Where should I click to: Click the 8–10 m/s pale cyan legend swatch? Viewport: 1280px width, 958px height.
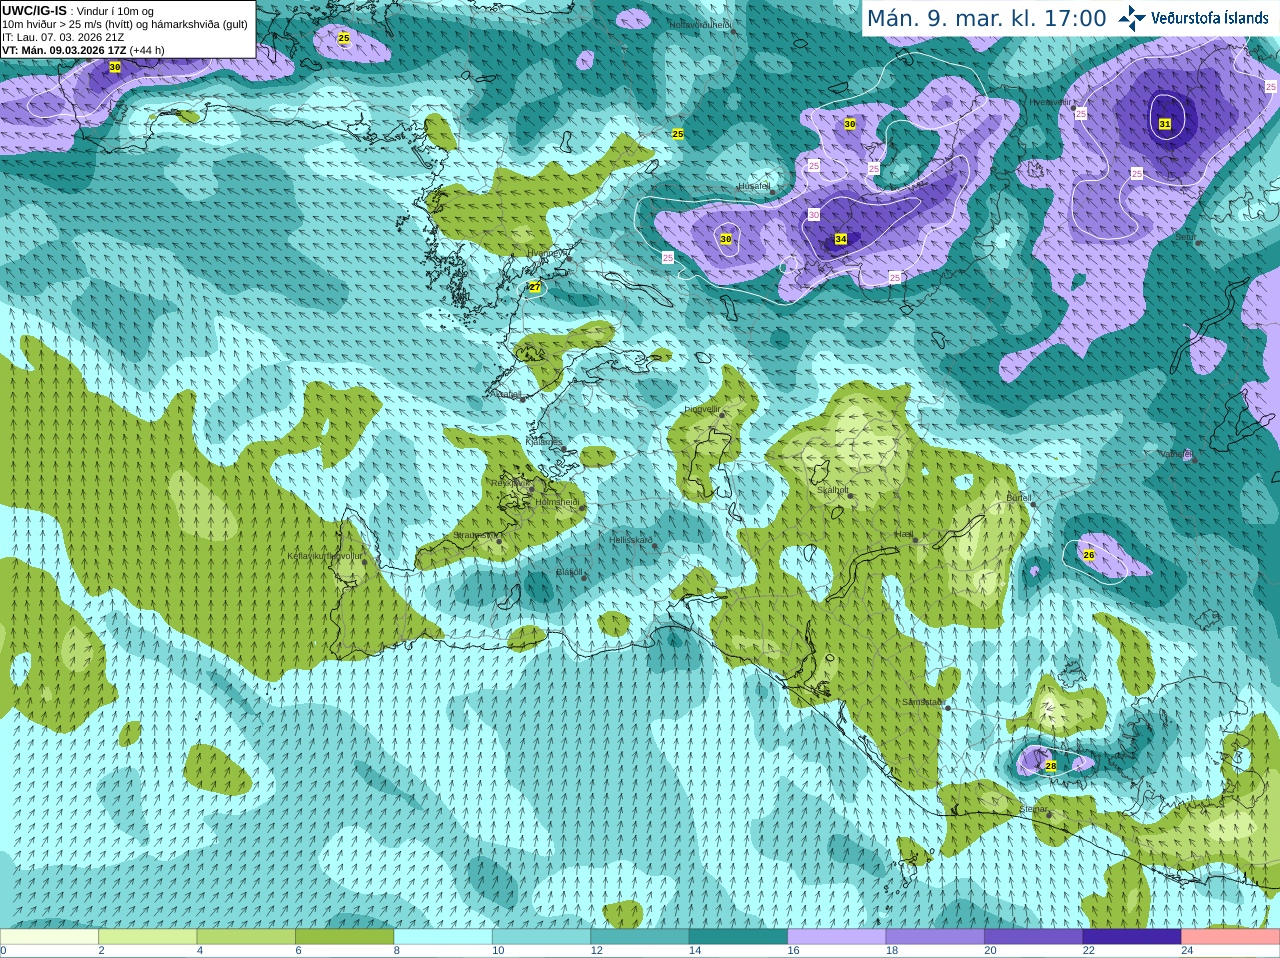[443, 937]
